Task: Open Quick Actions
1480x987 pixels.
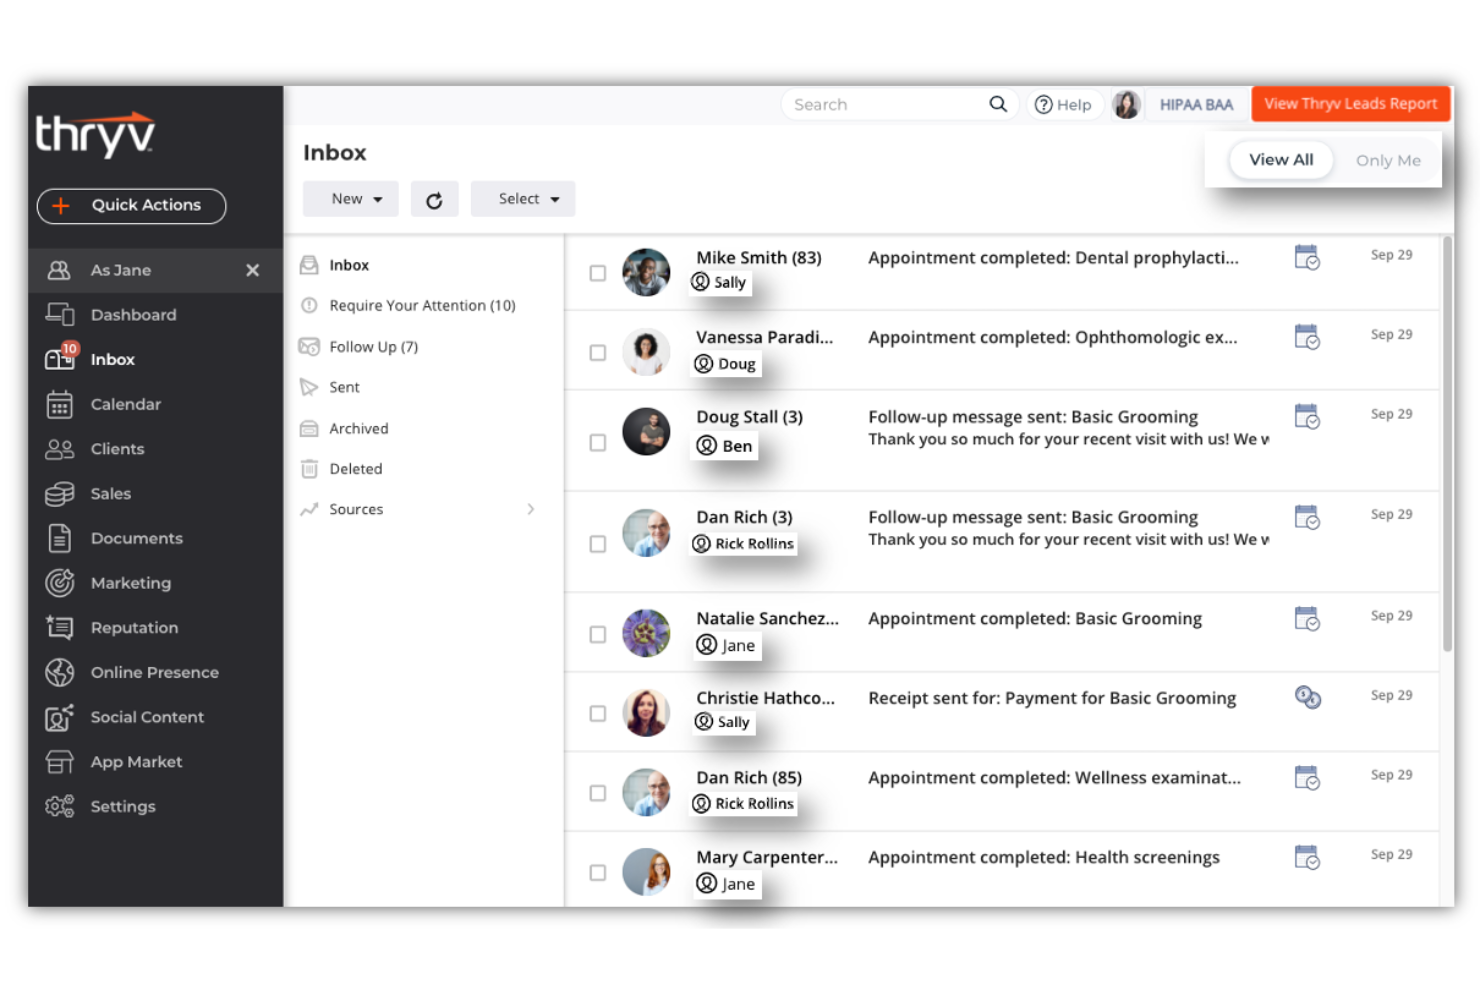Action: coord(131,205)
